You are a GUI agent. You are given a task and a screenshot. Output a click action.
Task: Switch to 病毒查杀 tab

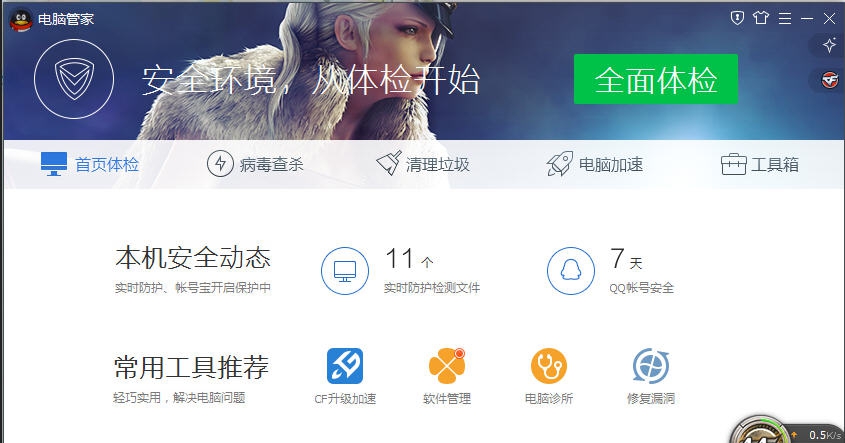click(255, 164)
